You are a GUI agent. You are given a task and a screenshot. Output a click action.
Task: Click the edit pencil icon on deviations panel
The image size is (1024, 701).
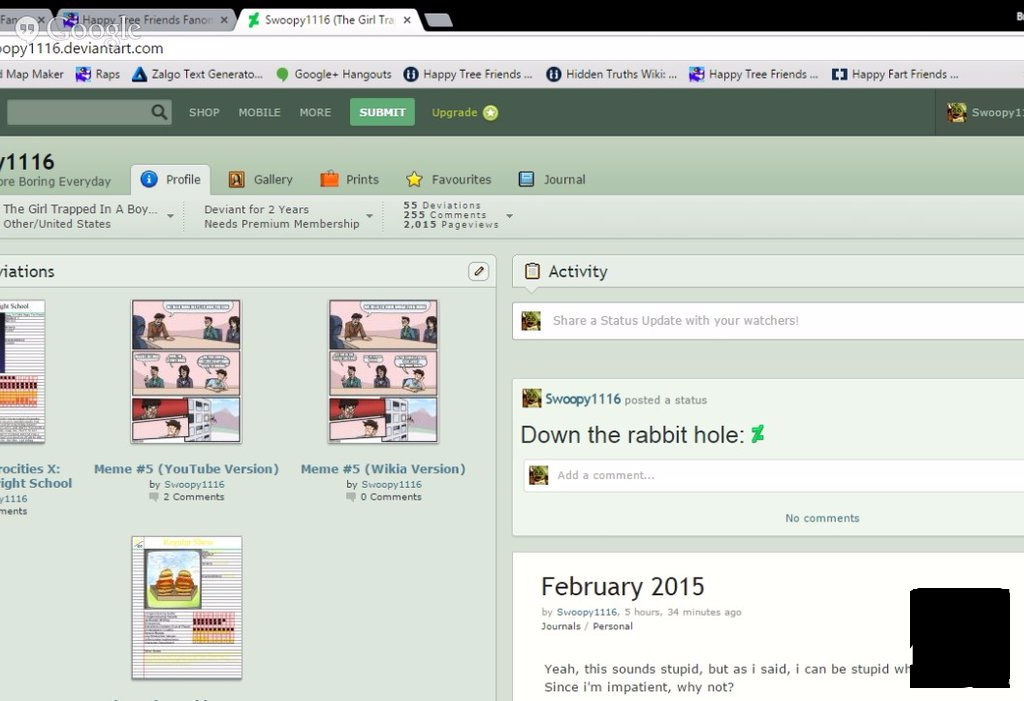point(479,271)
